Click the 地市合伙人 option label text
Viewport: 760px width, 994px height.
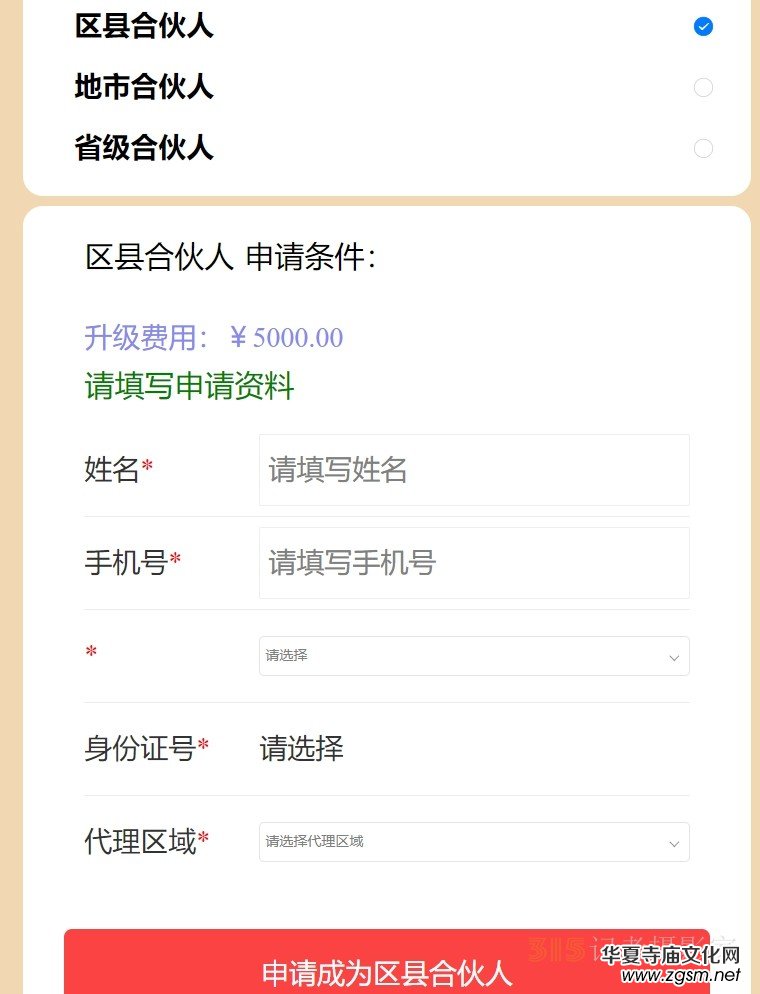[x=144, y=88]
